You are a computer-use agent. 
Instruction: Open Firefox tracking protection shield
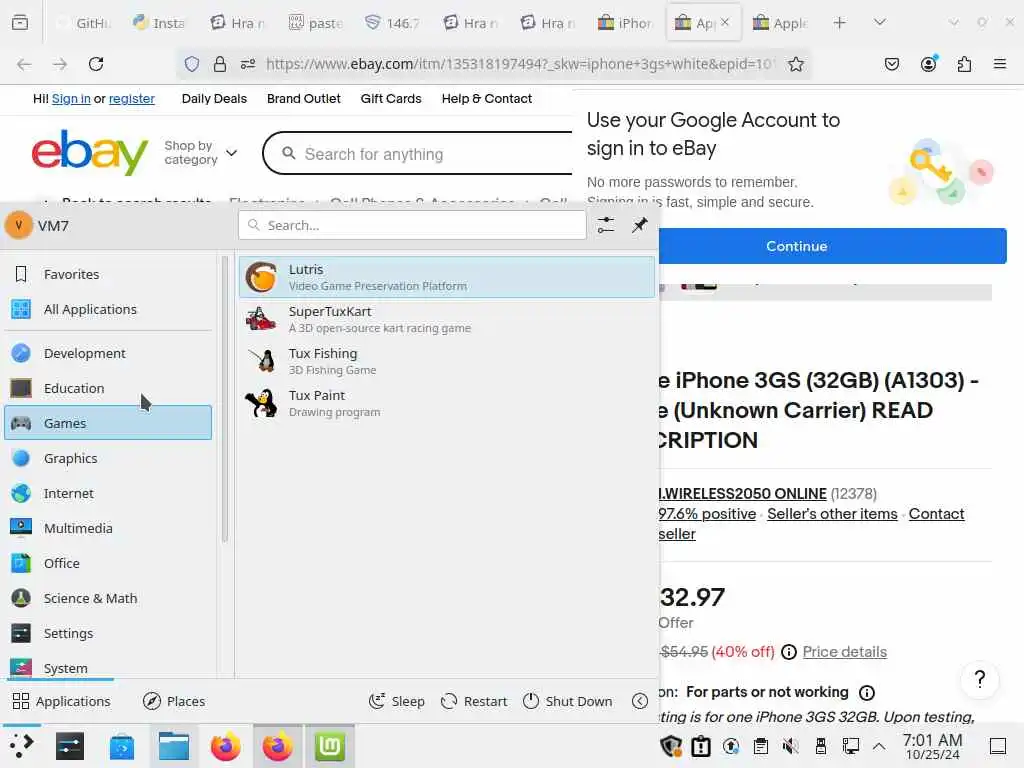pyautogui.click(x=191, y=64)
